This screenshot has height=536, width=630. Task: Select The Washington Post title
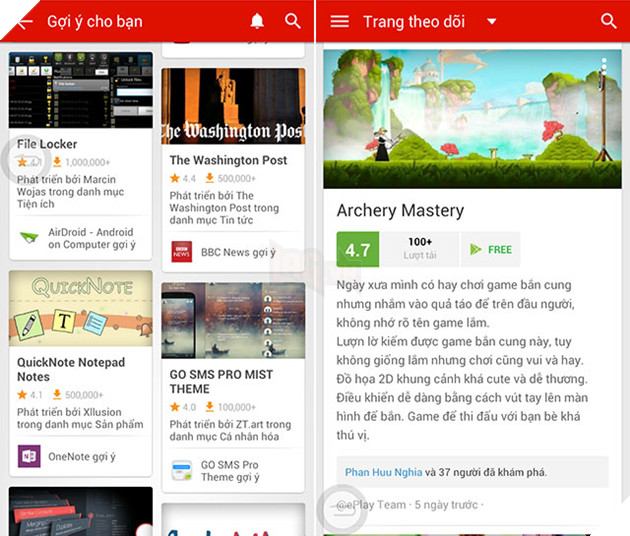(228, 160)
